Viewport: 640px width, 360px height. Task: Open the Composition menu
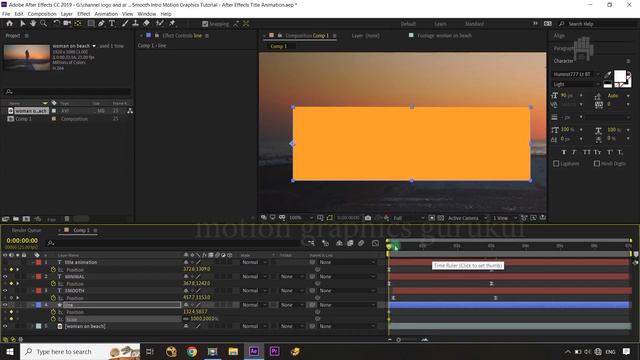pos(42,14)
